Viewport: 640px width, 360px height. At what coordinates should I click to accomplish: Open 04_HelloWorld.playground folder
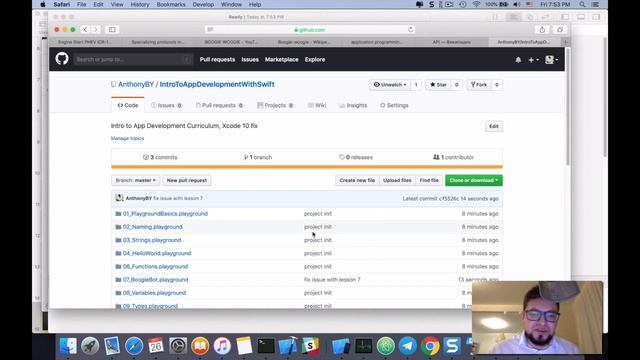157,253
